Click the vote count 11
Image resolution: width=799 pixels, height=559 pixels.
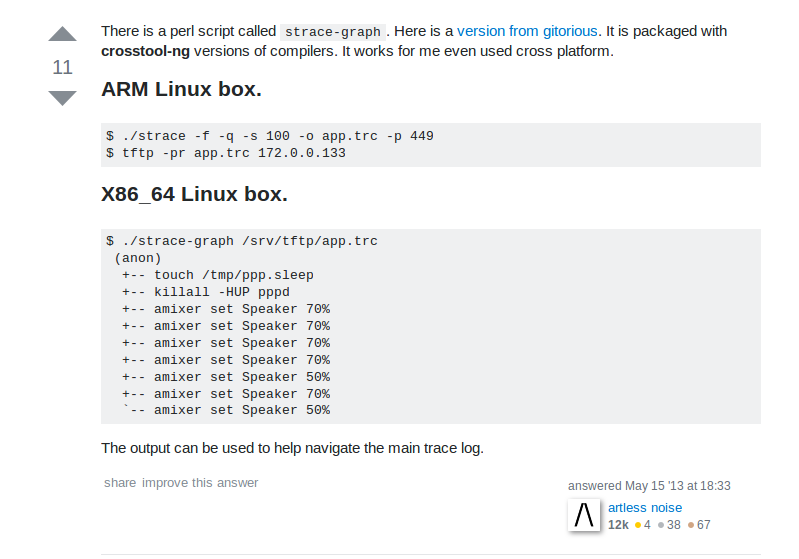tap(62, 67)
